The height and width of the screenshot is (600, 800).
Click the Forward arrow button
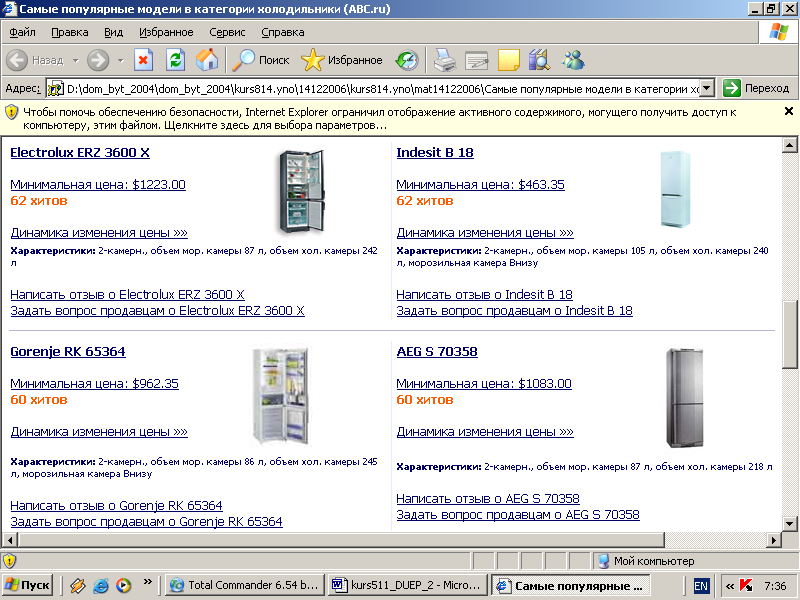[x=97, y=60]
